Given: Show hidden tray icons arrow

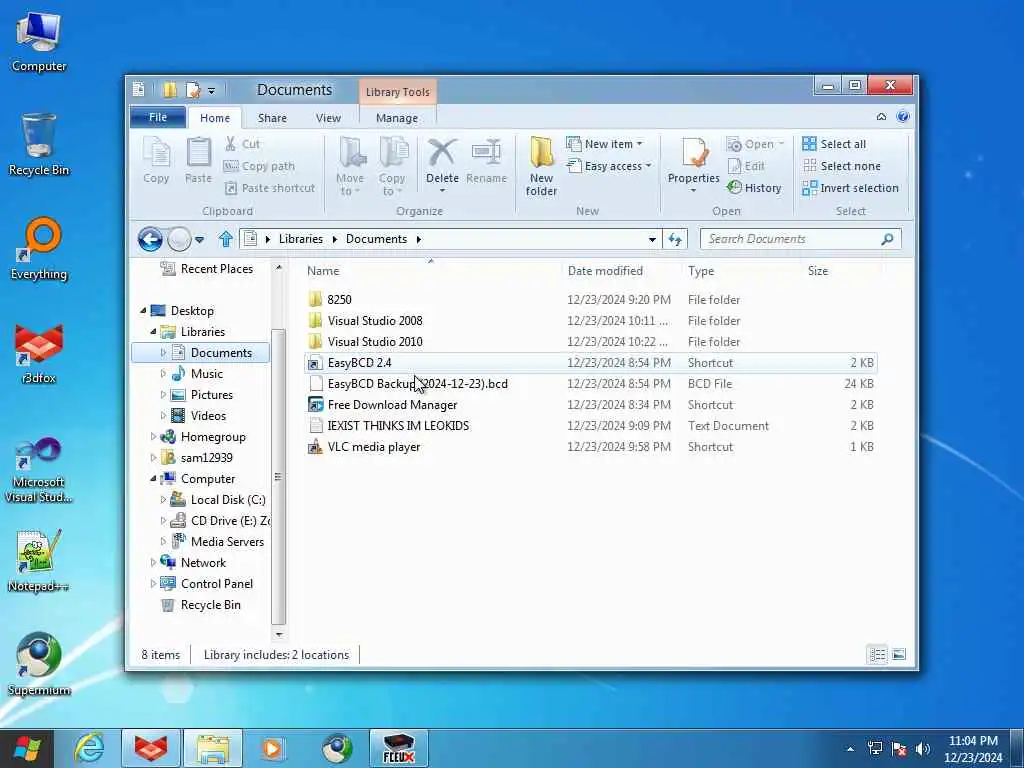Looking at the screenshot, I should click(850, 749).
